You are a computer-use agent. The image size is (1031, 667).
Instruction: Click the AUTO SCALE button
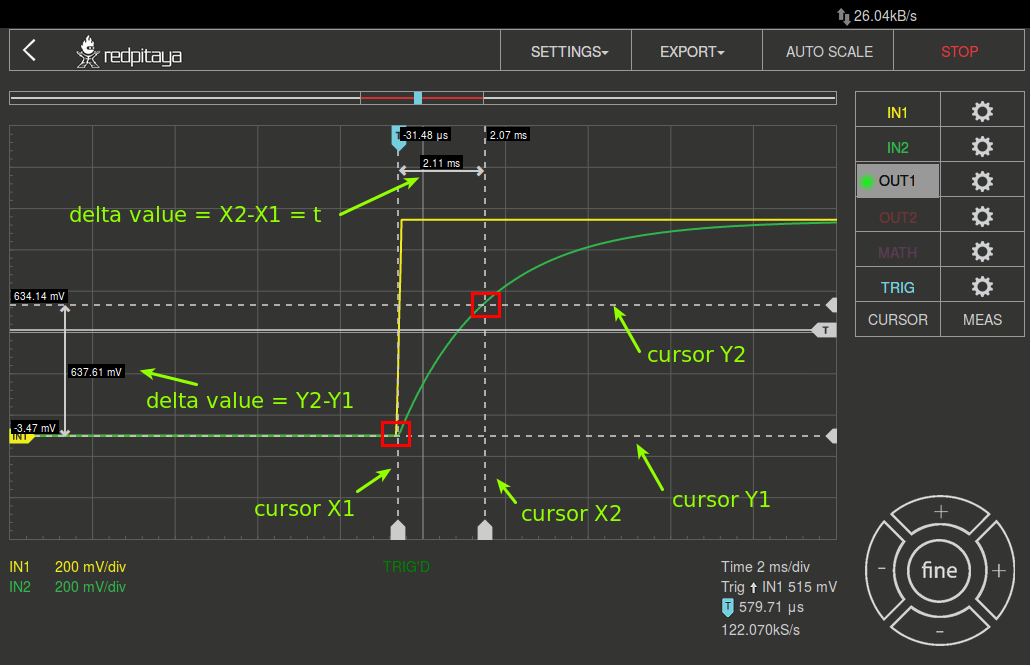pyautogui.click(x=829, y=51)
